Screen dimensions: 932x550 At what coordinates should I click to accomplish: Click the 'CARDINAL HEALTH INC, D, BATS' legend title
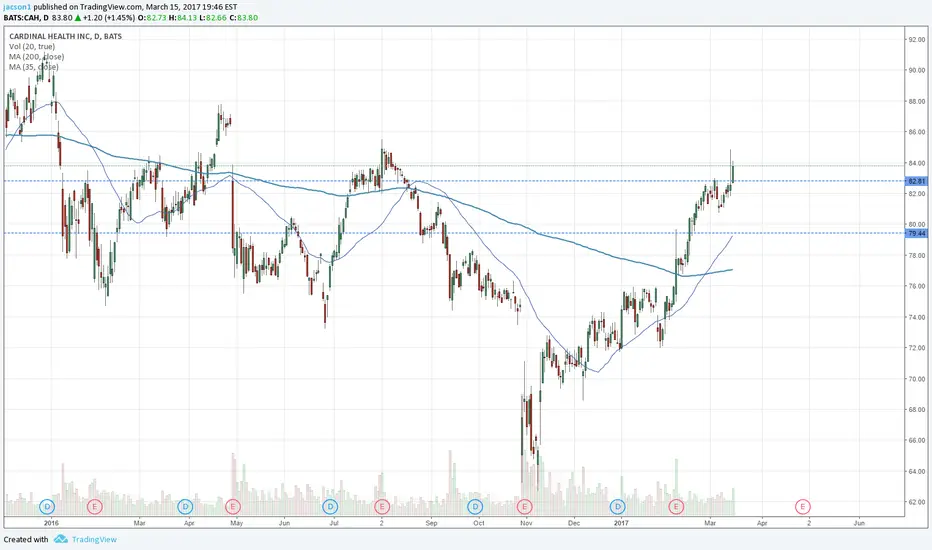(x=65, y=36)
